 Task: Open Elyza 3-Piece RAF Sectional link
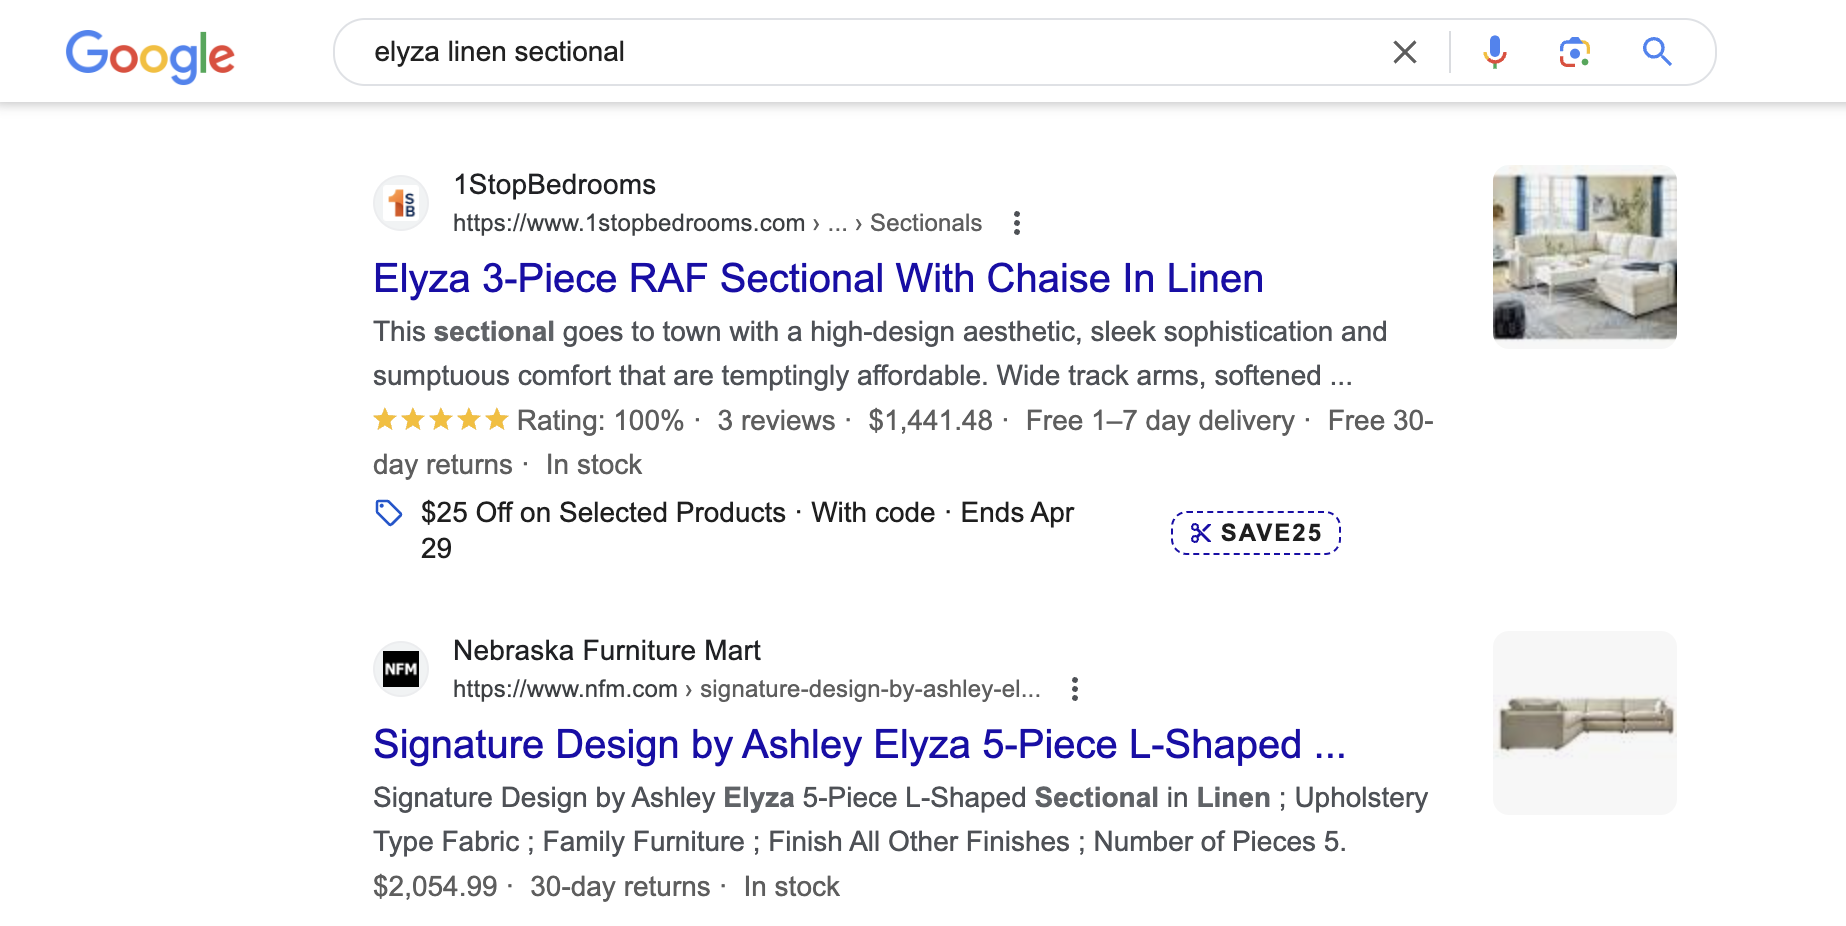[818, 279]
